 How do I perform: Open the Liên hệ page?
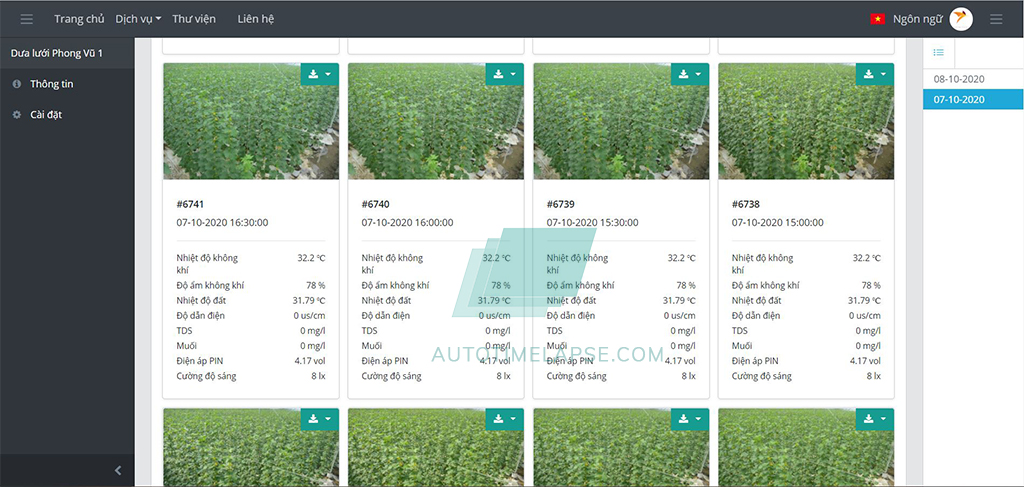pyautogui.click(x=255, y=19)
